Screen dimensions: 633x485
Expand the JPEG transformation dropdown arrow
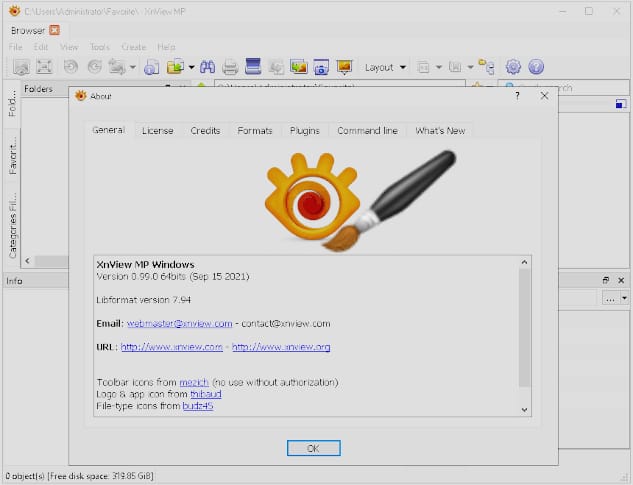point(133,67)
